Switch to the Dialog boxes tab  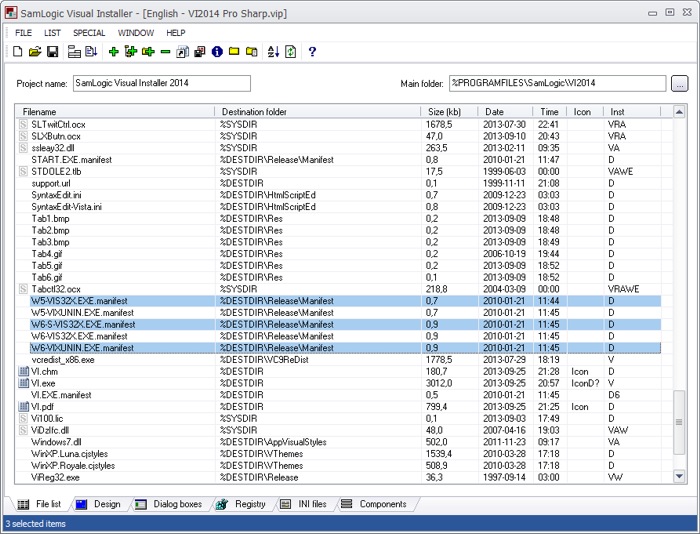pos(169,504)
